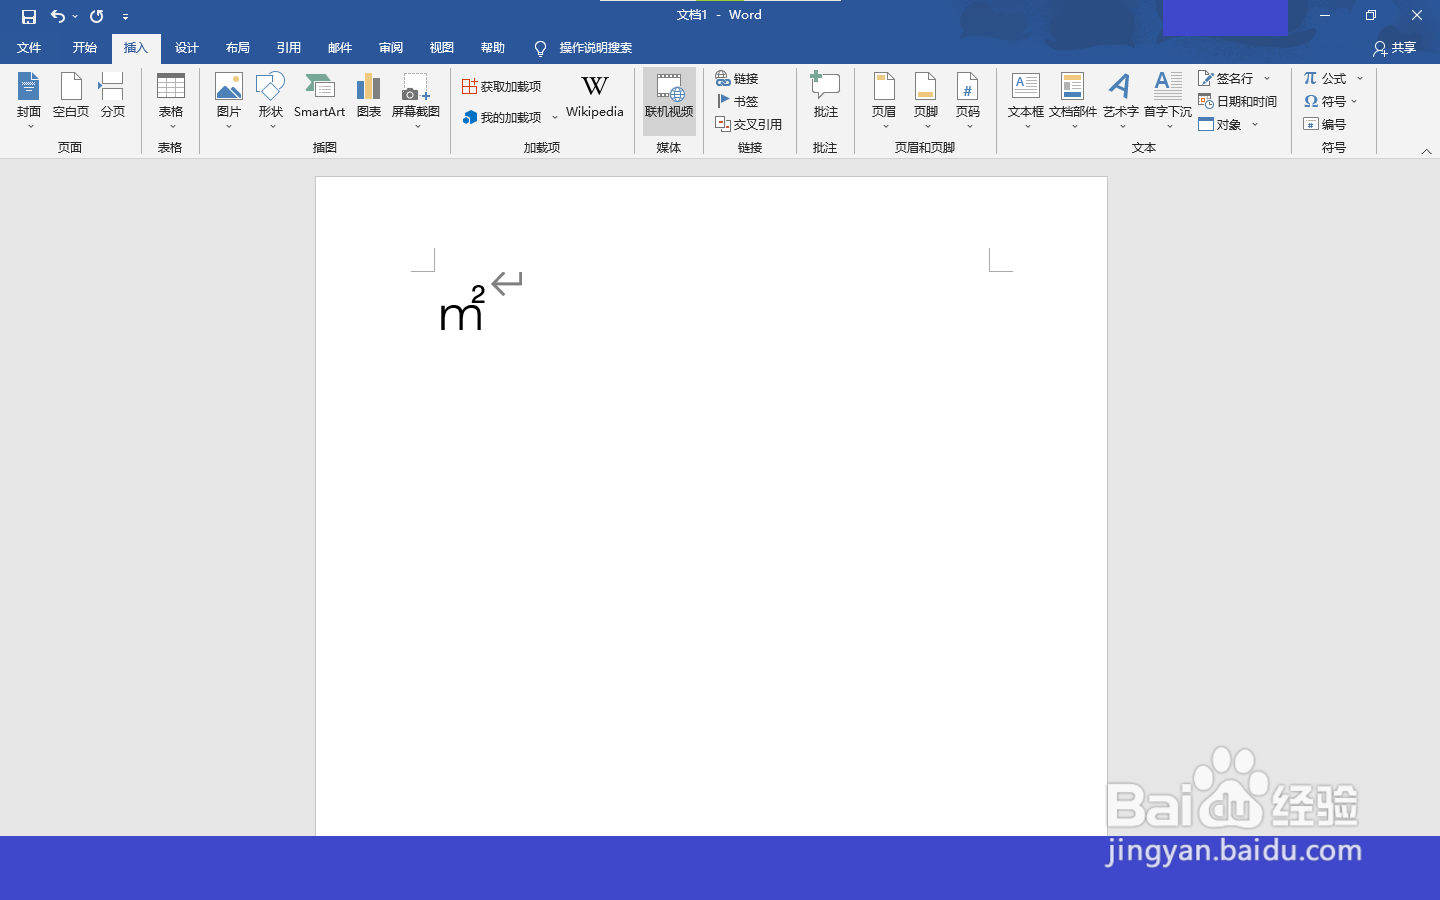The width and height of the screenshot is (1440, 900).
Task: Open the 形状 shapes gallery
Action: pyautogui.click(x=271, y=100)
